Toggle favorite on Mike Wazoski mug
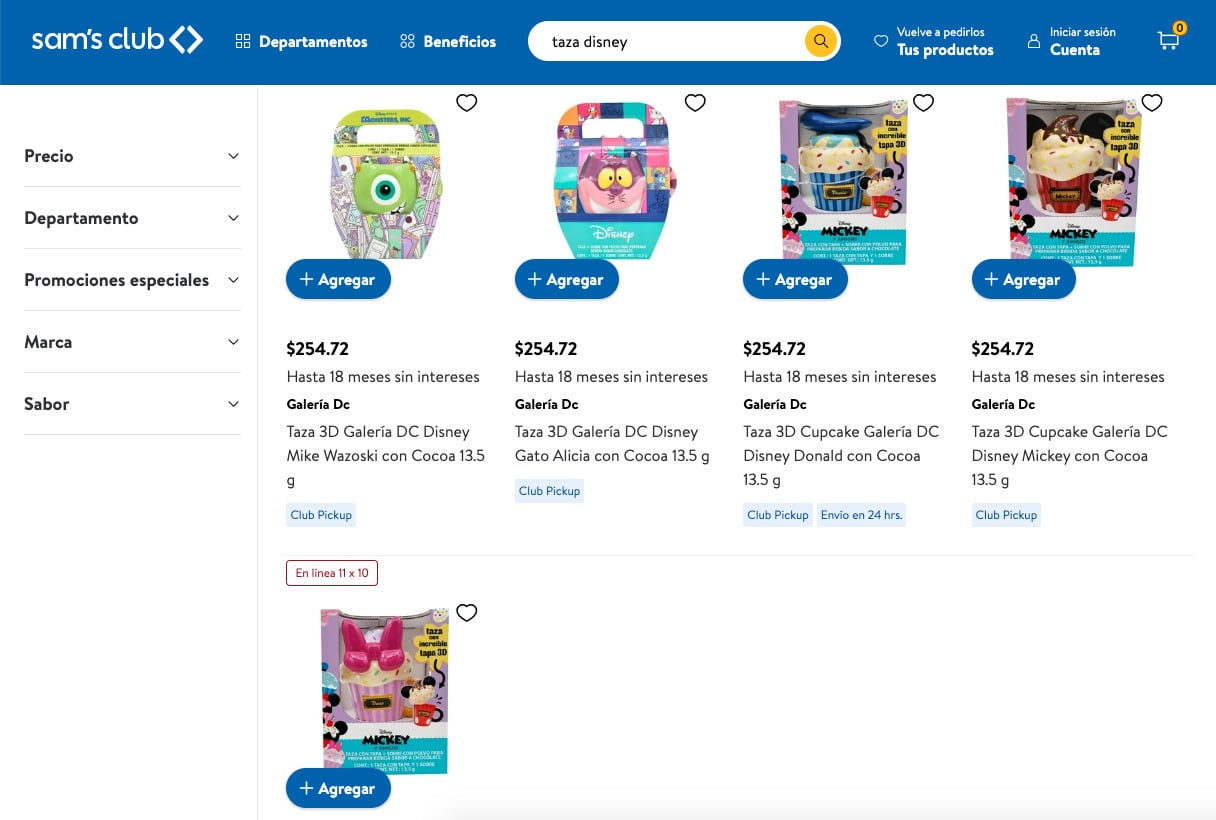1216x820 pixels. tap(466, 102)
